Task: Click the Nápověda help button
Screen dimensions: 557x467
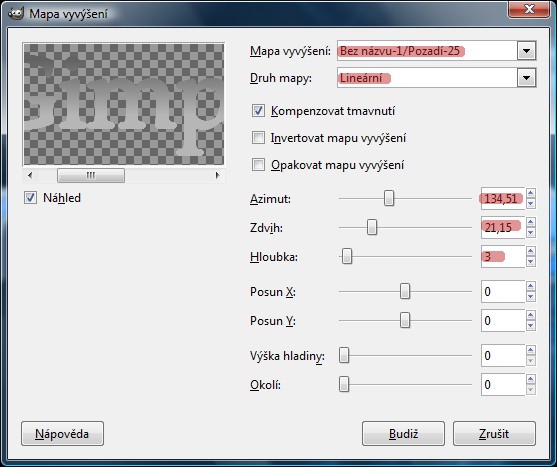Action: click(63, 434)
